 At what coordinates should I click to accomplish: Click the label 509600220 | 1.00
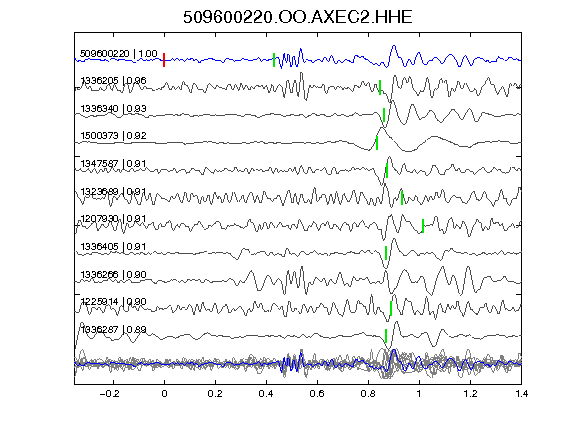119,54
